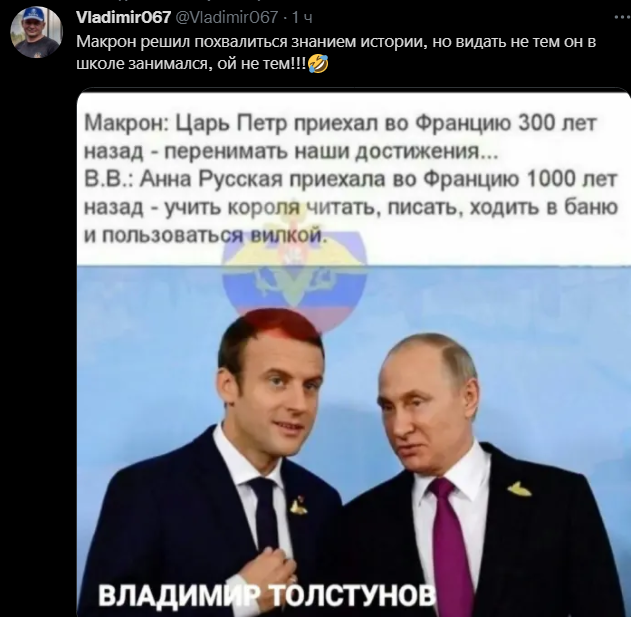Click the laughing emoji in the tweet
This screenshot has width=631, height=617.
click(318, 64)
